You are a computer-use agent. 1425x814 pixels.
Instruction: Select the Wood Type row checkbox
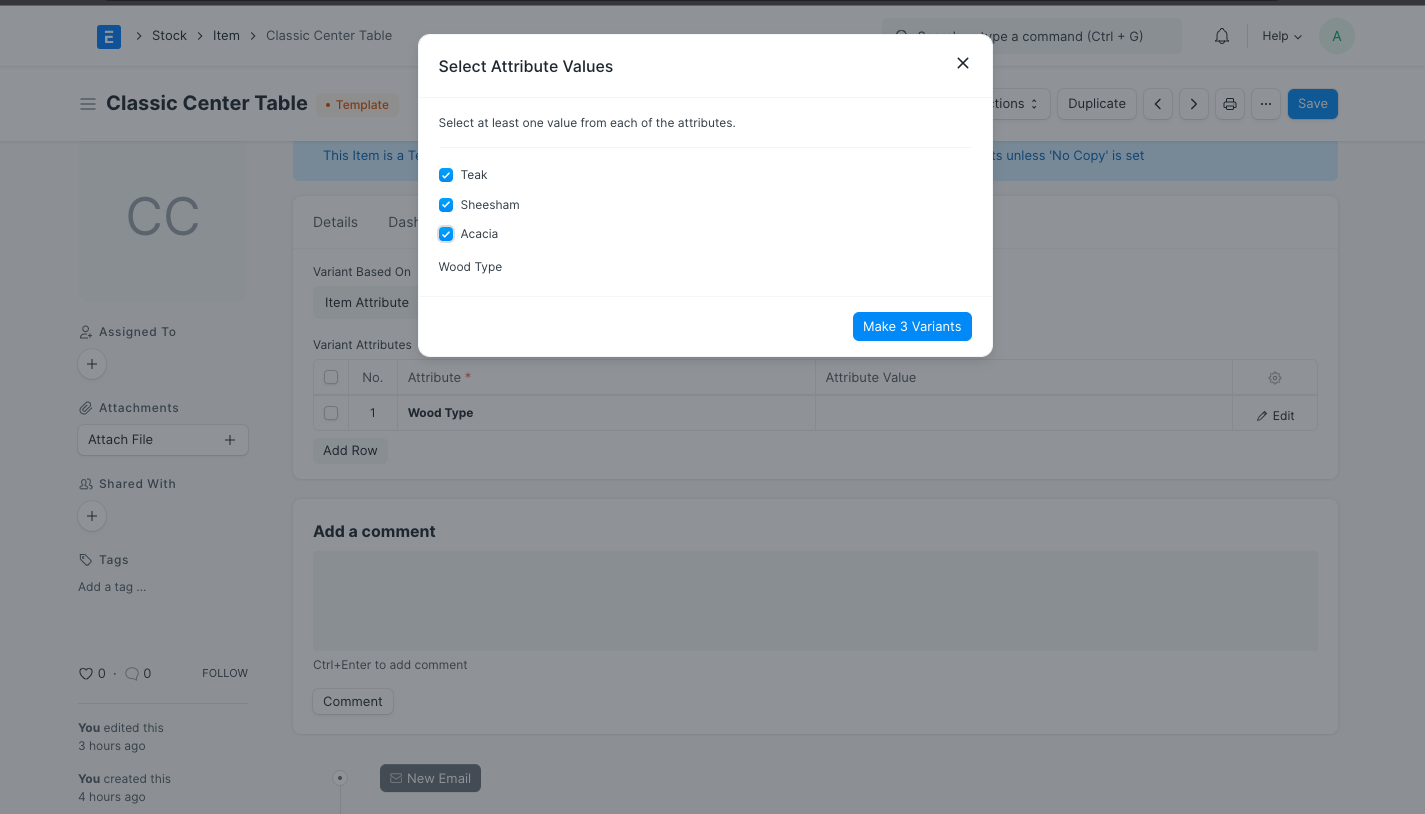click(331, 412)
